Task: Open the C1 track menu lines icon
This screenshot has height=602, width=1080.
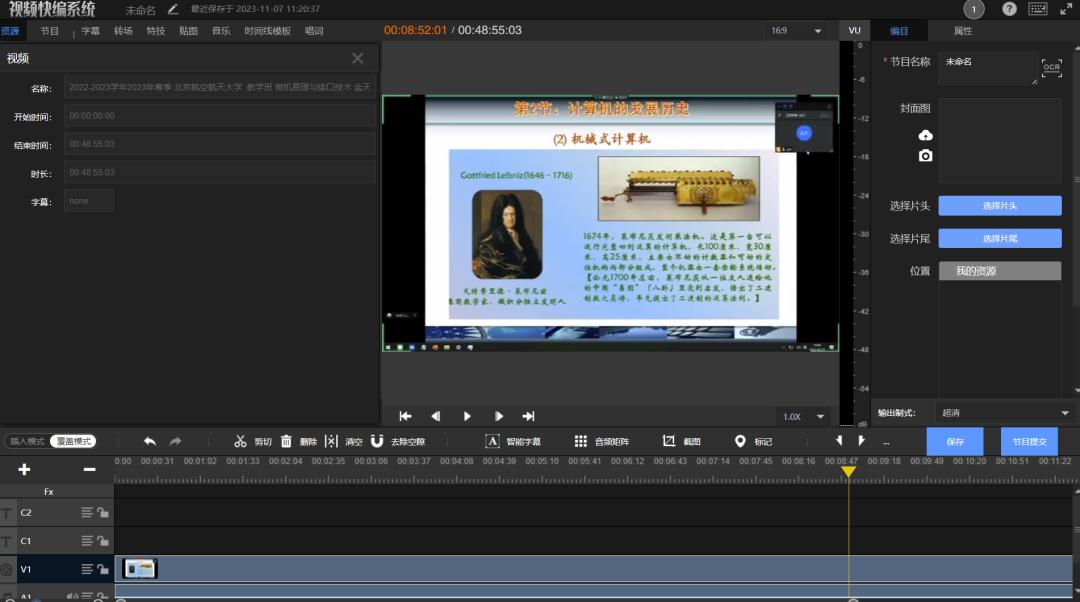Action: point(87,541)
